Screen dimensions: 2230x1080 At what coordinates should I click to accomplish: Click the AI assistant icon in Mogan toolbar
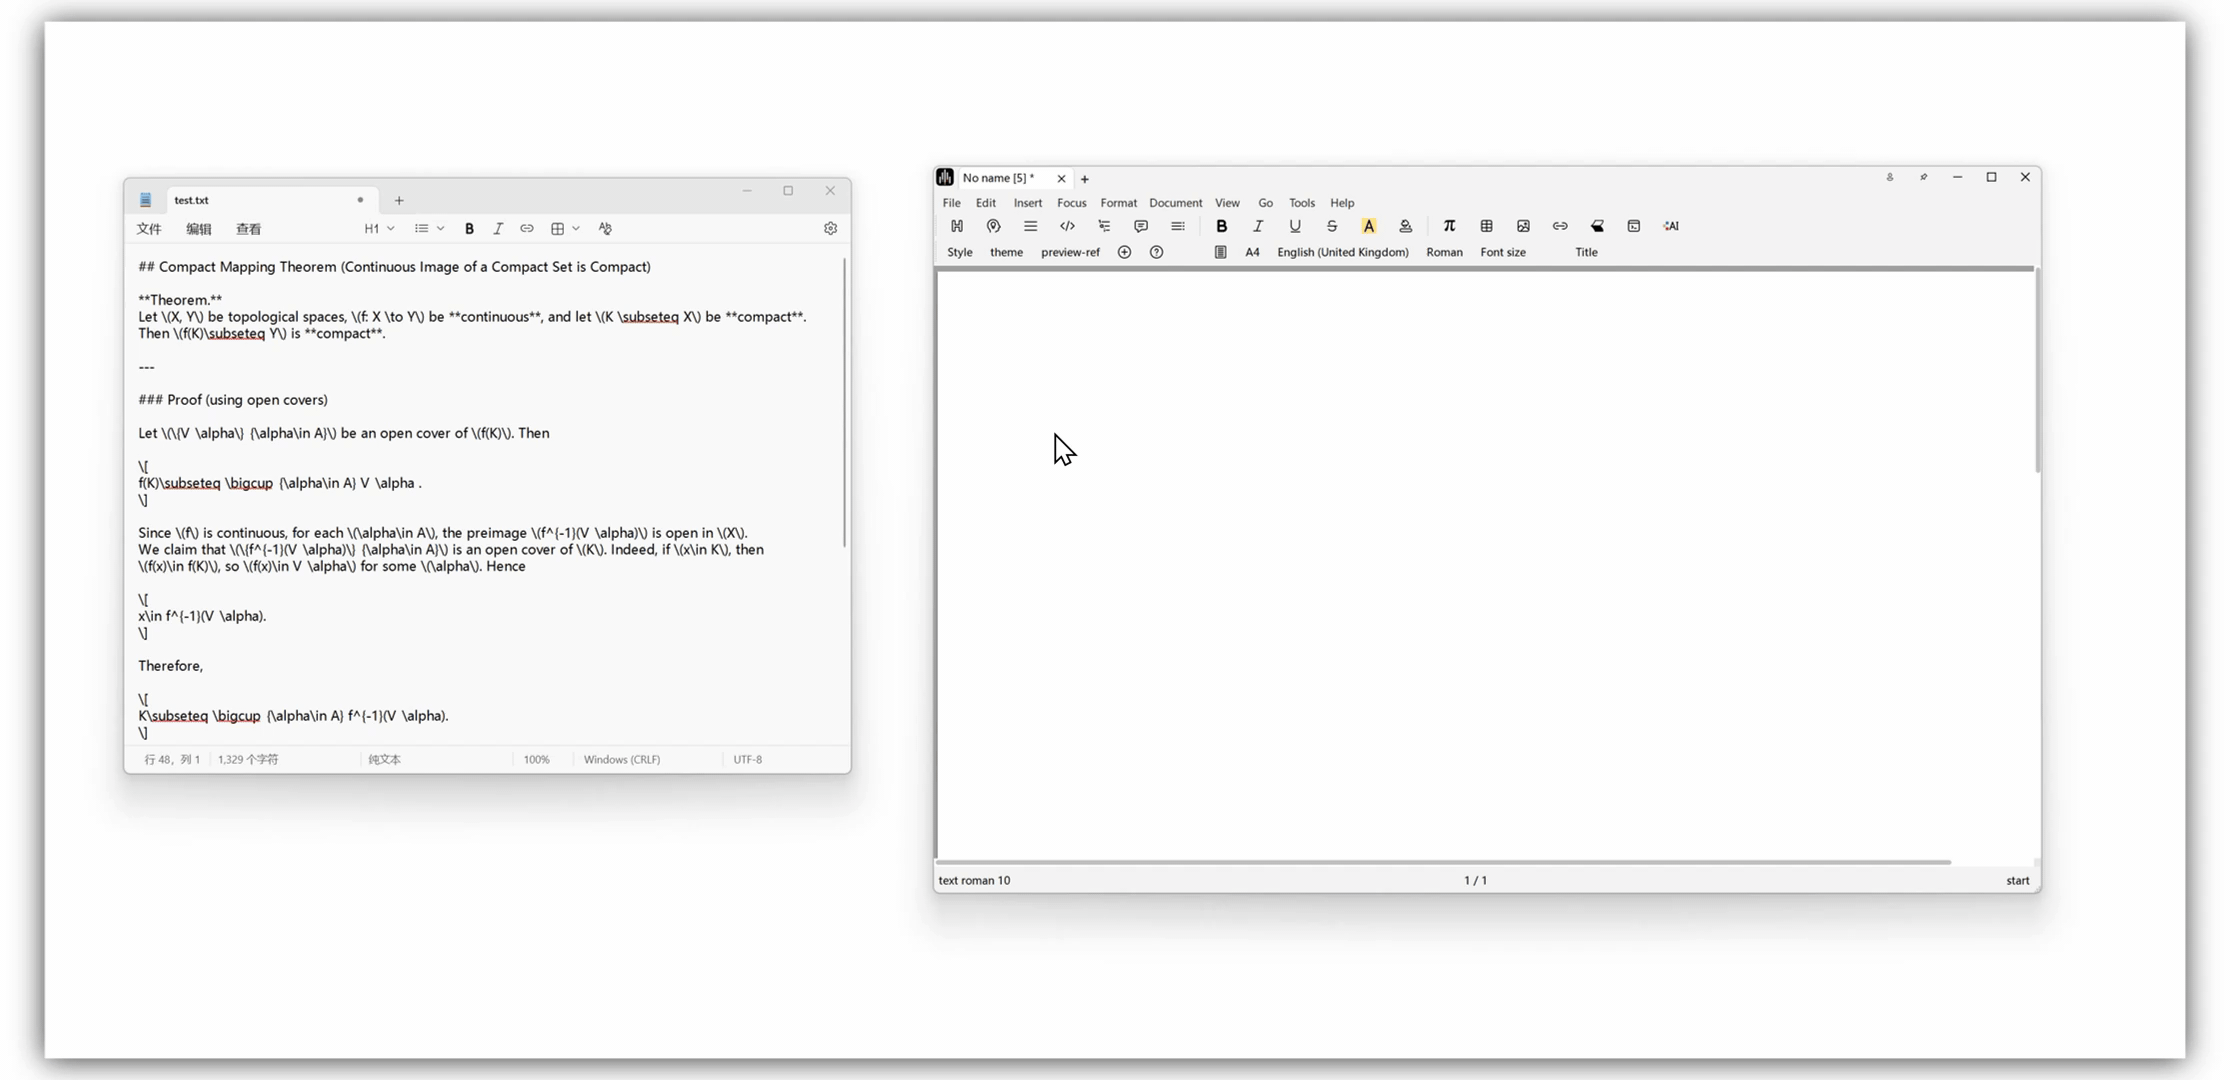1671,226
